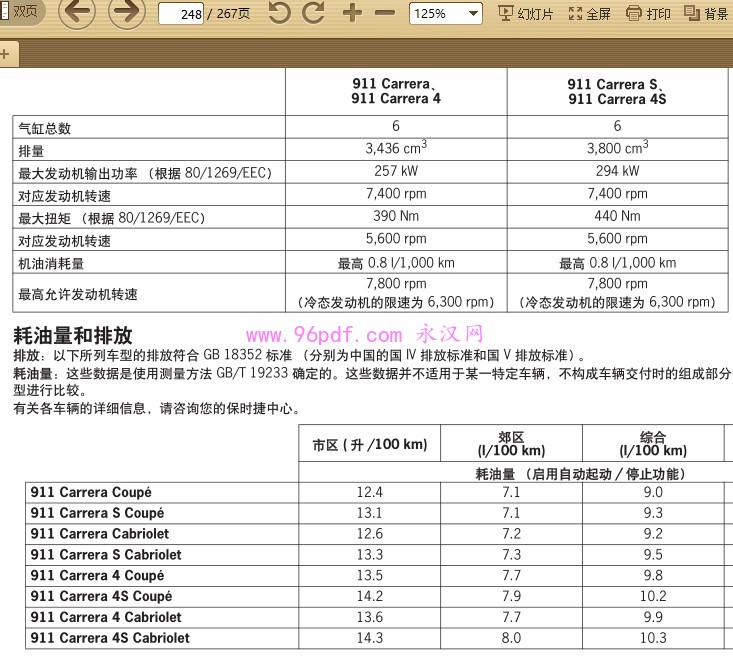The image size is (733, 664).
Task: Rotate page clockwise
Action: 313,12
